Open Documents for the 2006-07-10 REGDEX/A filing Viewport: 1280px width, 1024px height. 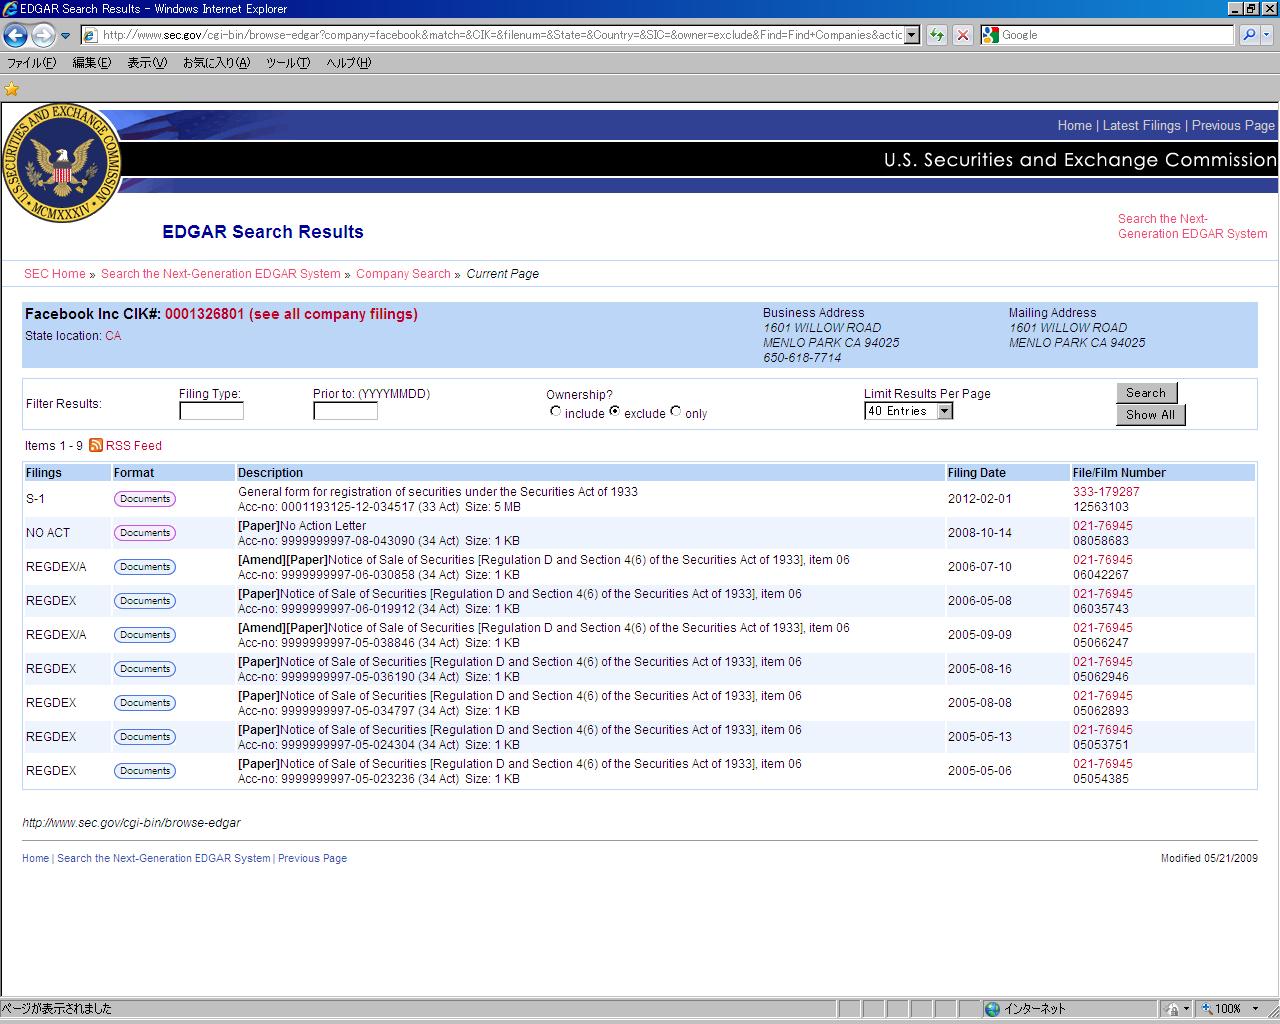click(x=145, y=567)
